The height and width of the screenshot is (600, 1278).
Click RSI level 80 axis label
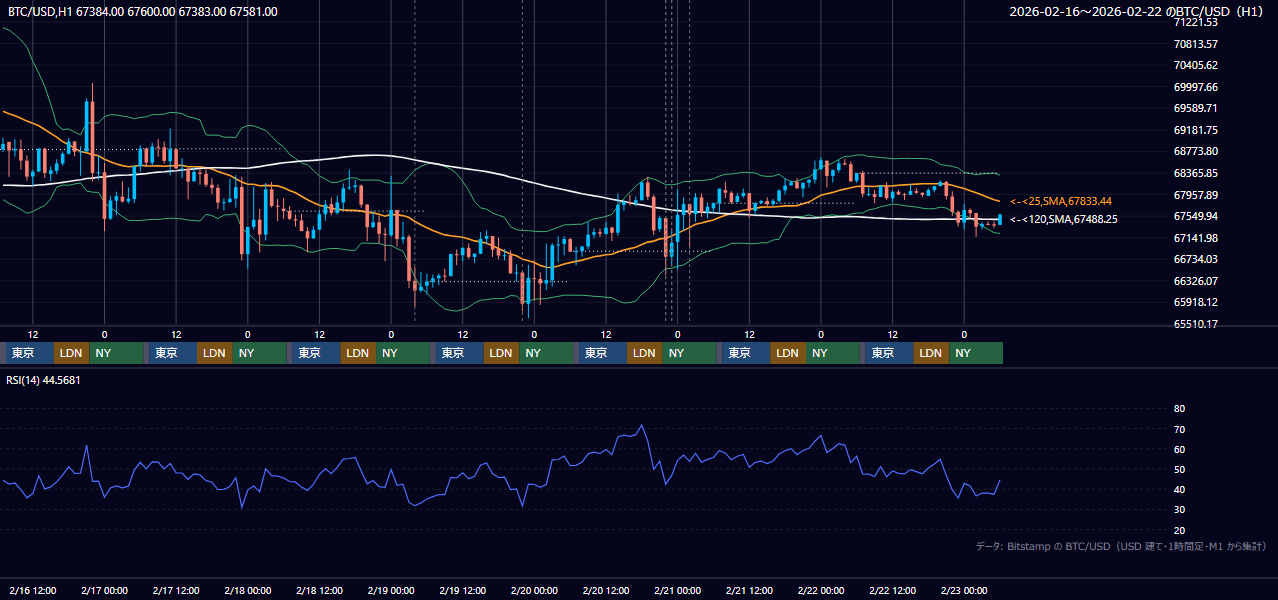(1179, 409)
